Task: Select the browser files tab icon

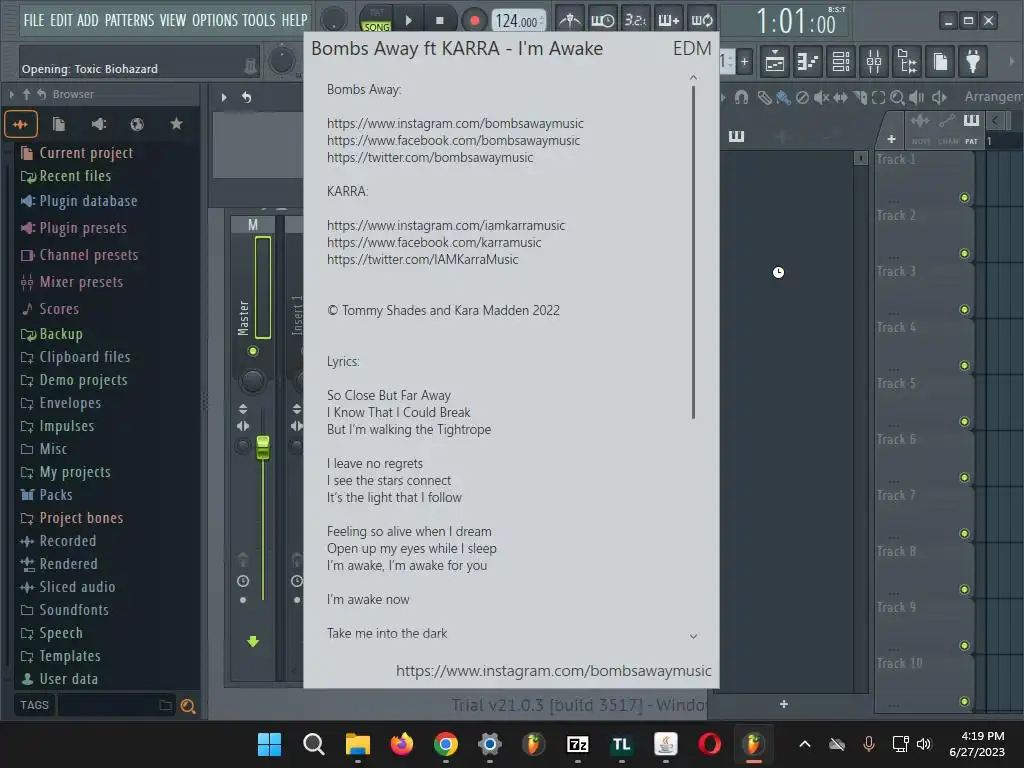Action: 59,124
